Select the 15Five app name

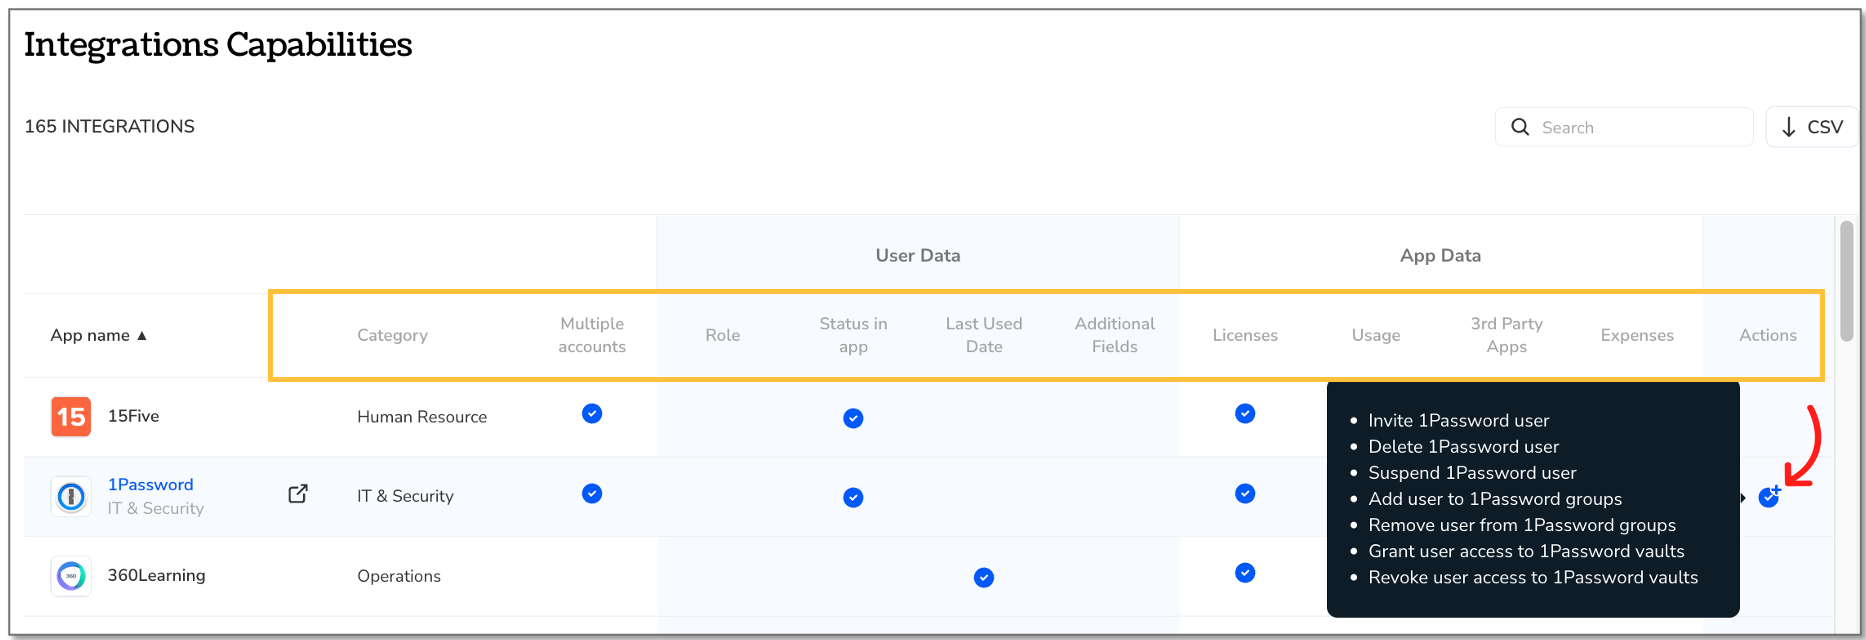click(x=134, y=416)
